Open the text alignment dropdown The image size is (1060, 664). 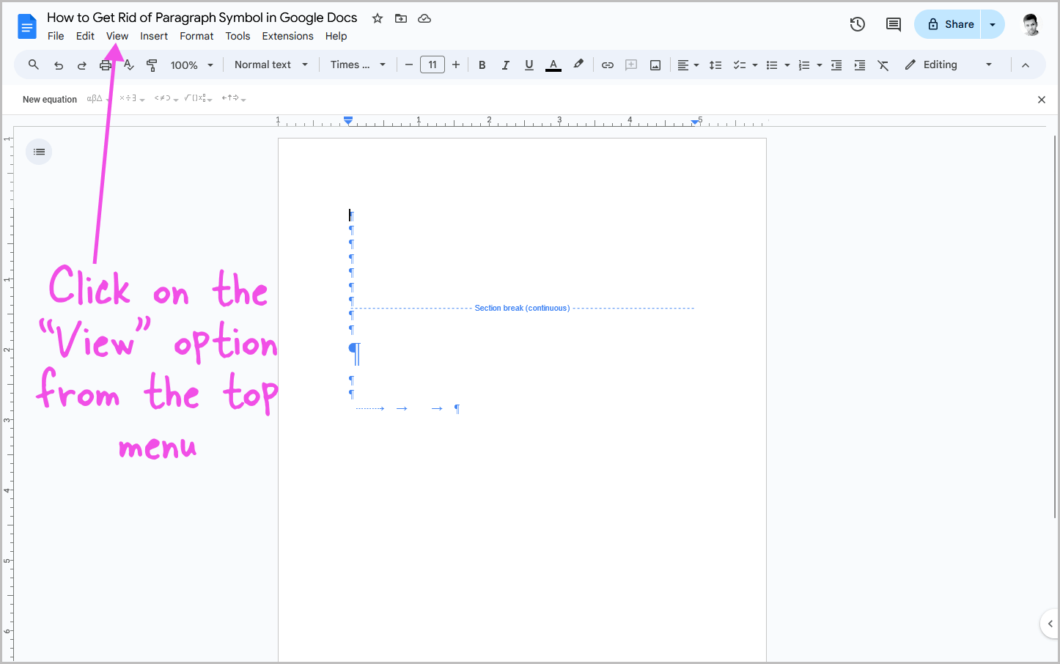point(688,65)
